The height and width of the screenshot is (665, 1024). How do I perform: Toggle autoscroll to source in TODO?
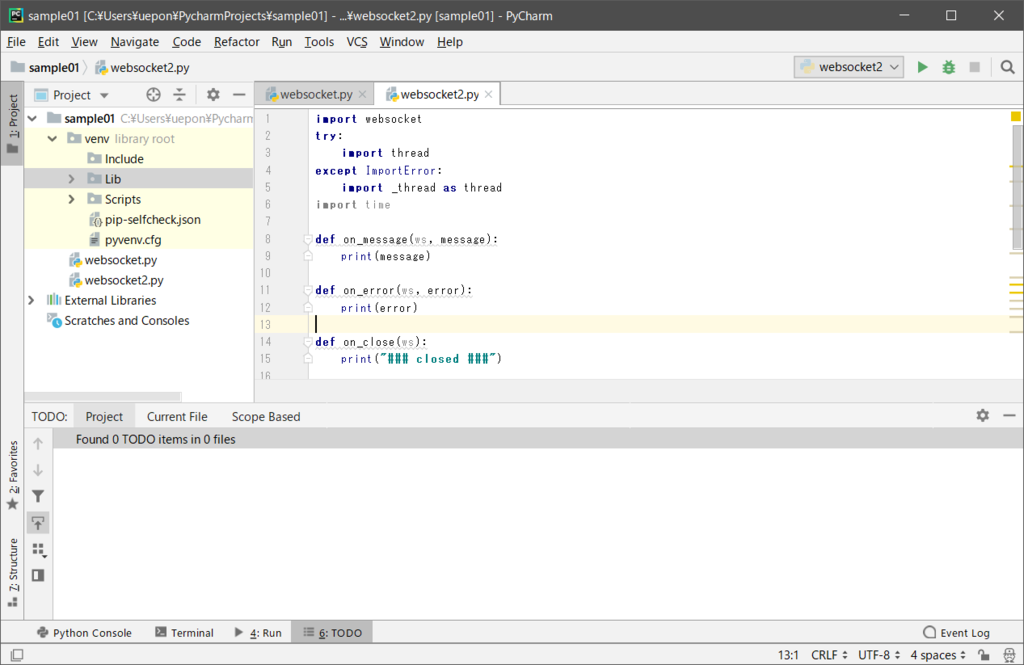(38, 523)
